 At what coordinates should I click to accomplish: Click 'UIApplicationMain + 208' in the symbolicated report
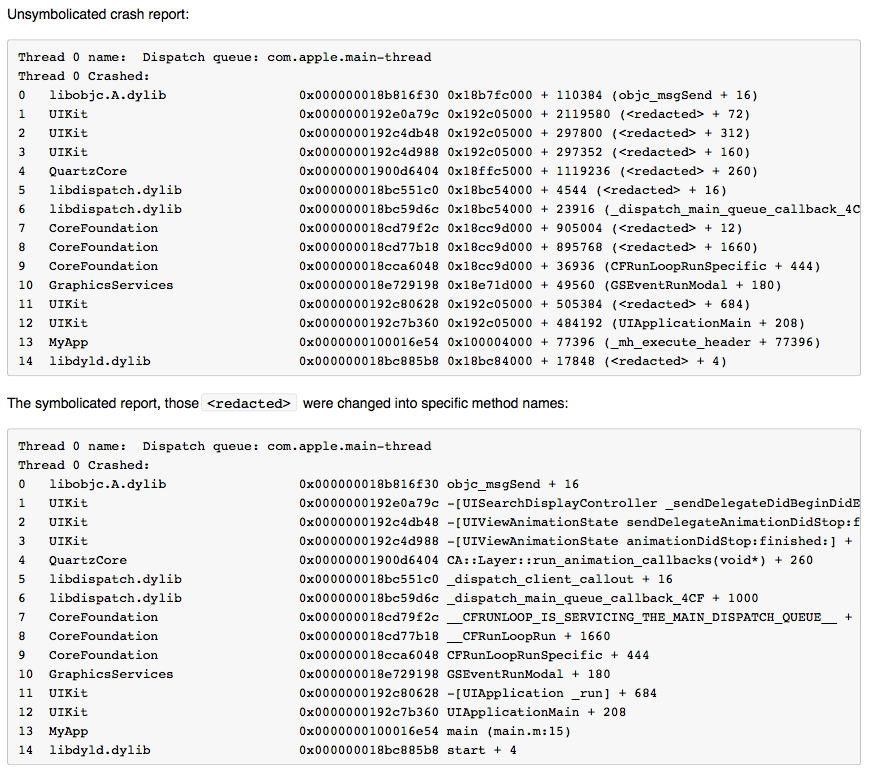click(x=537, y=712)
